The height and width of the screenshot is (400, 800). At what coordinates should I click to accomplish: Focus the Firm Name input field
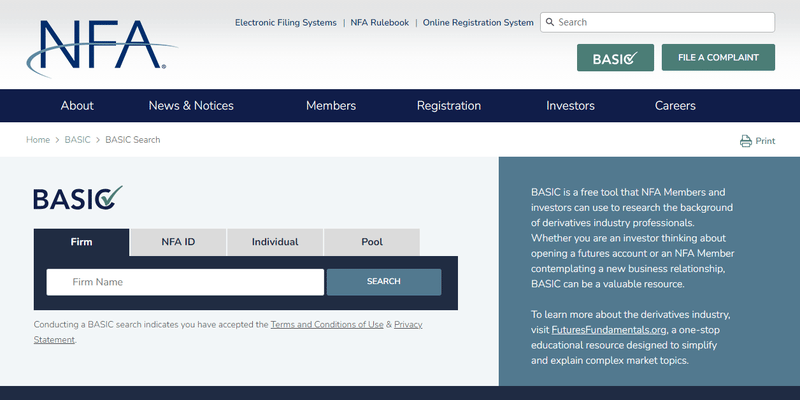pos(185,282)
